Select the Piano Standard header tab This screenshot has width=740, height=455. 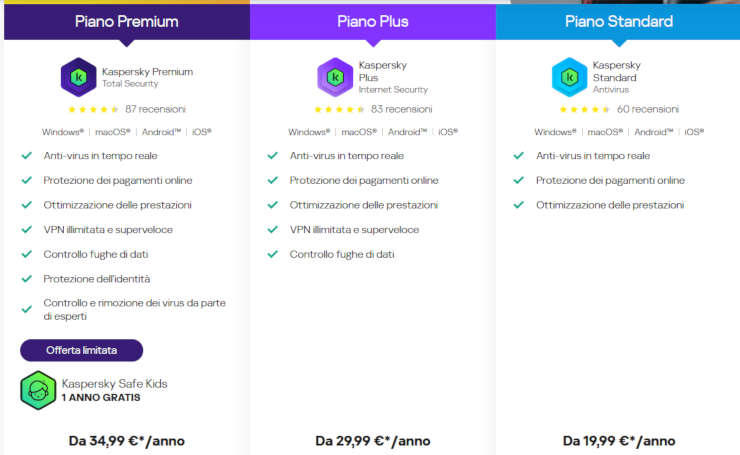(618, 21)
